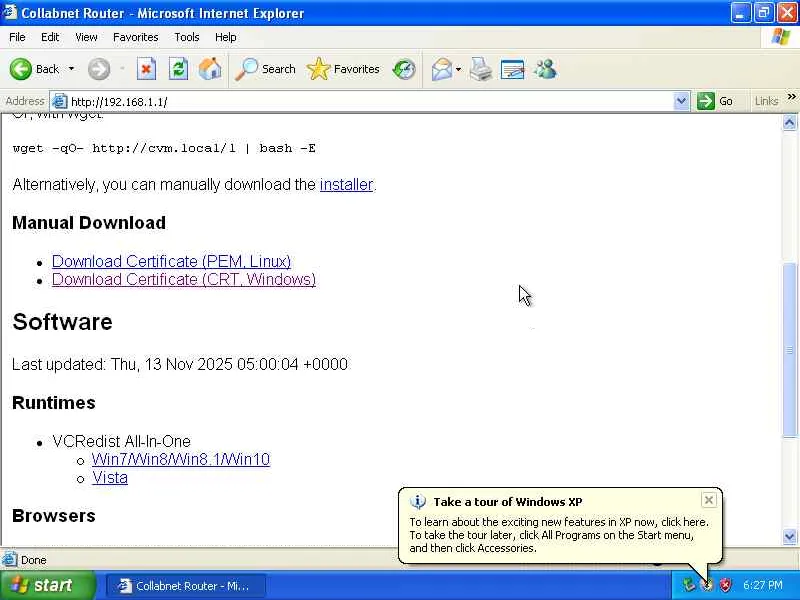Open the File menu
Image resolution: width=800 pixels, height=600 pixels.
[x=17, y=37]
